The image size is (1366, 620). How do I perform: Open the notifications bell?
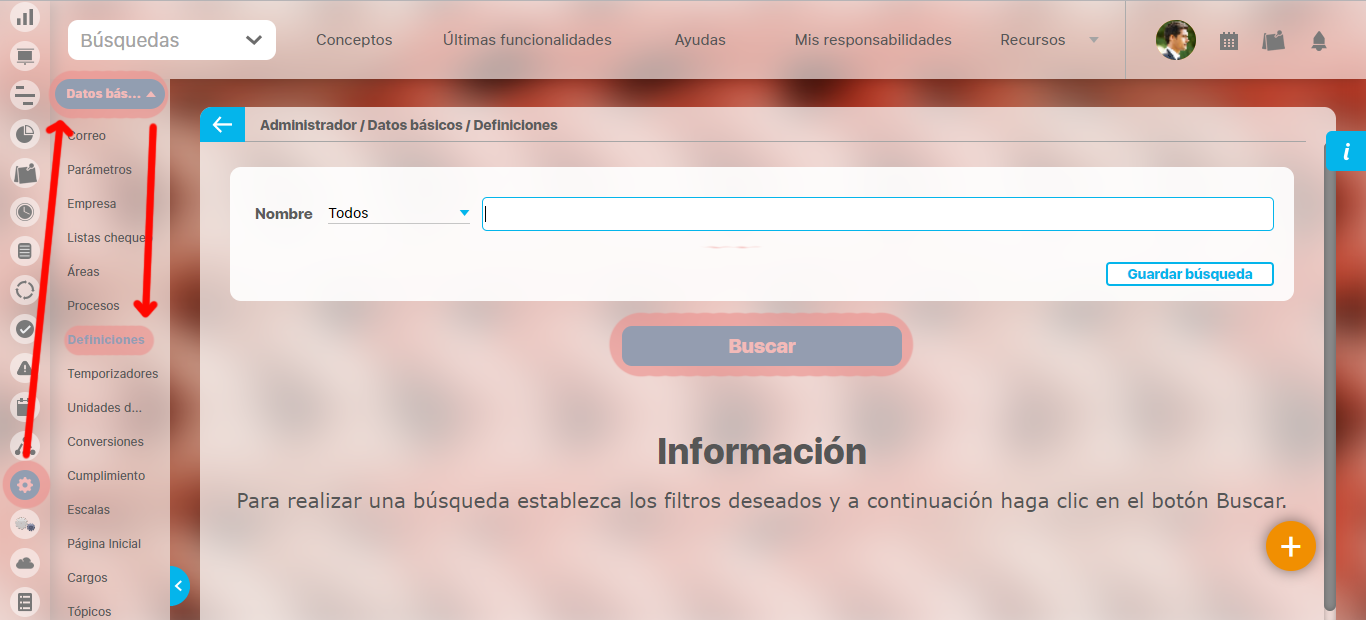click(x=1319, y=41)
